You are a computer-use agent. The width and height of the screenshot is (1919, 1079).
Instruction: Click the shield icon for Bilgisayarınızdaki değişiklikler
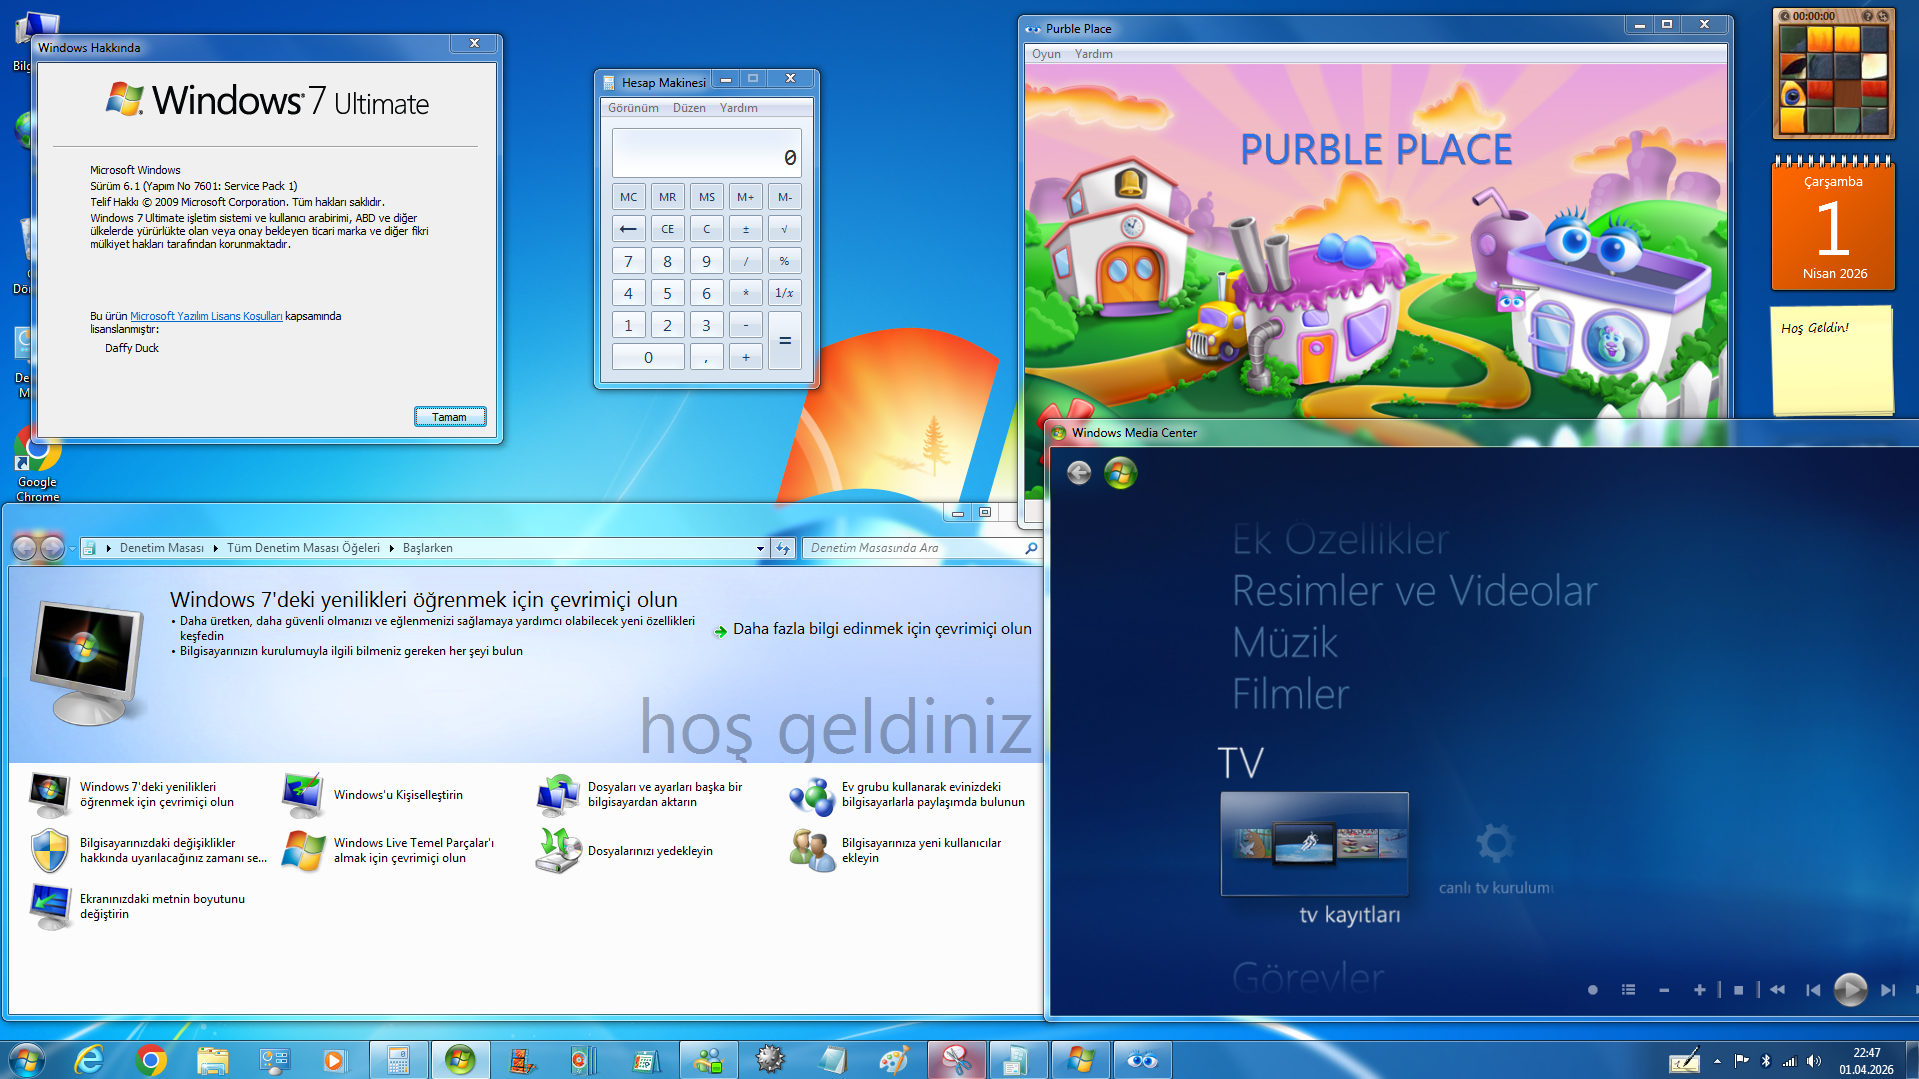(x=50, y=851)
